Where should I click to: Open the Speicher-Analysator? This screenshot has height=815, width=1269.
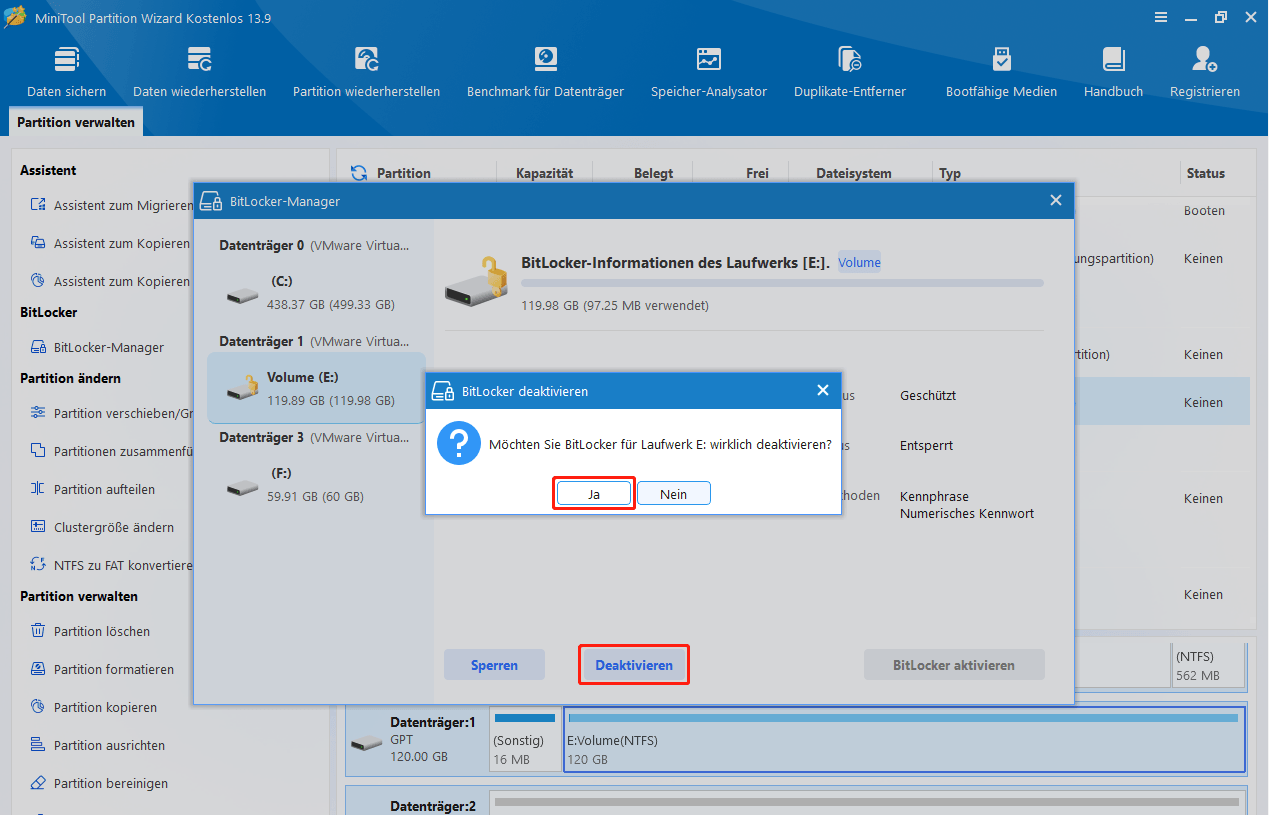point(709,72)
